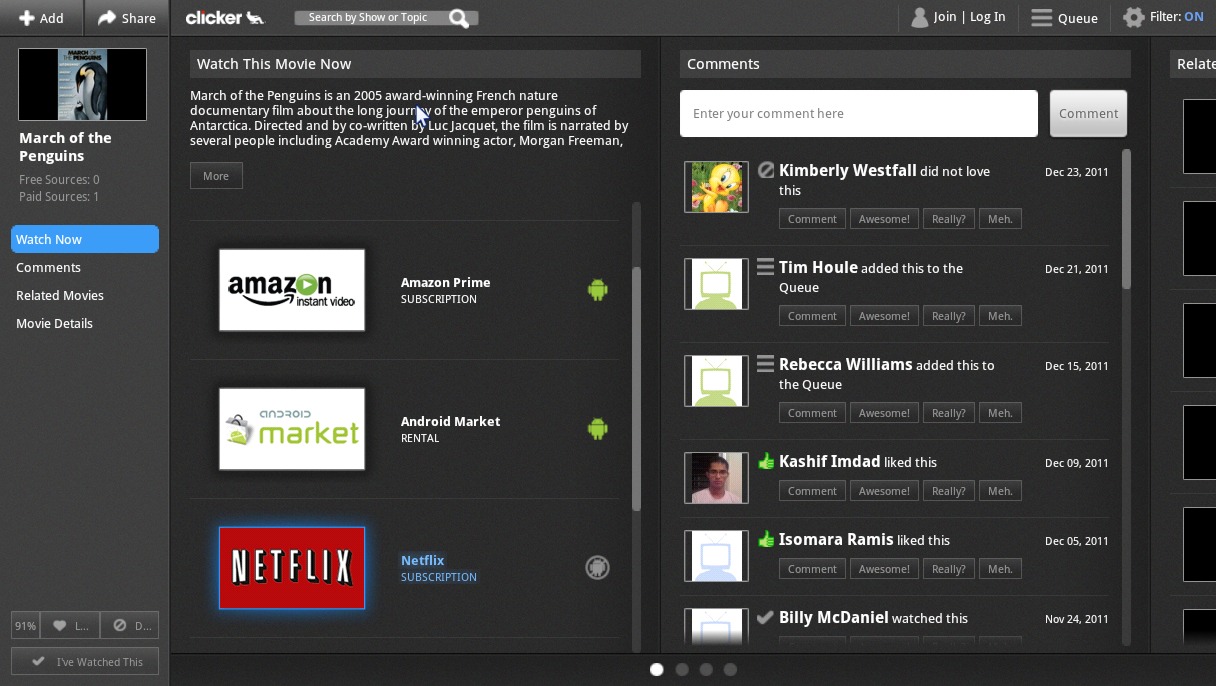
Task: Click Awesome! under Isomara Ramis's activity
Action: coord(885,569)
